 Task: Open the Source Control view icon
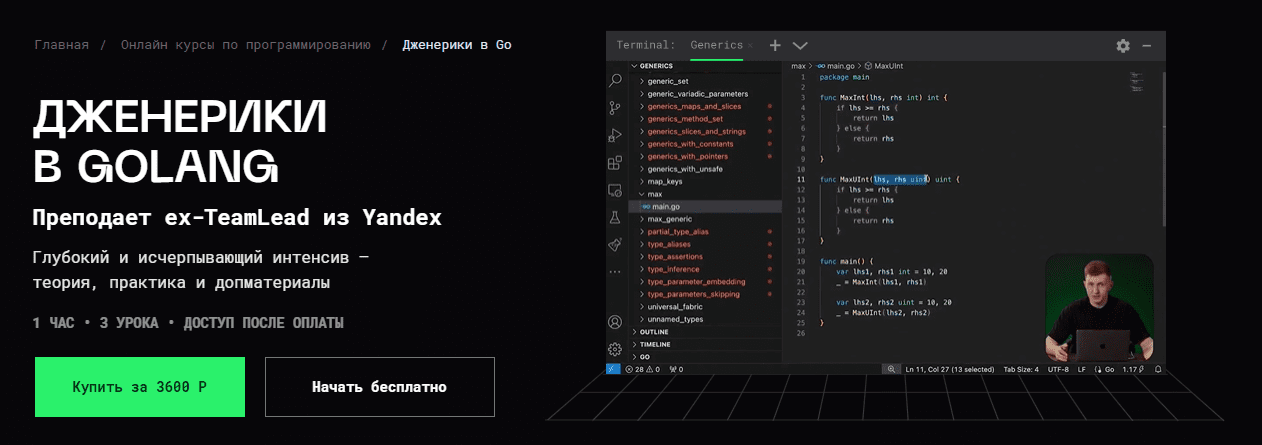click(615, 108)
